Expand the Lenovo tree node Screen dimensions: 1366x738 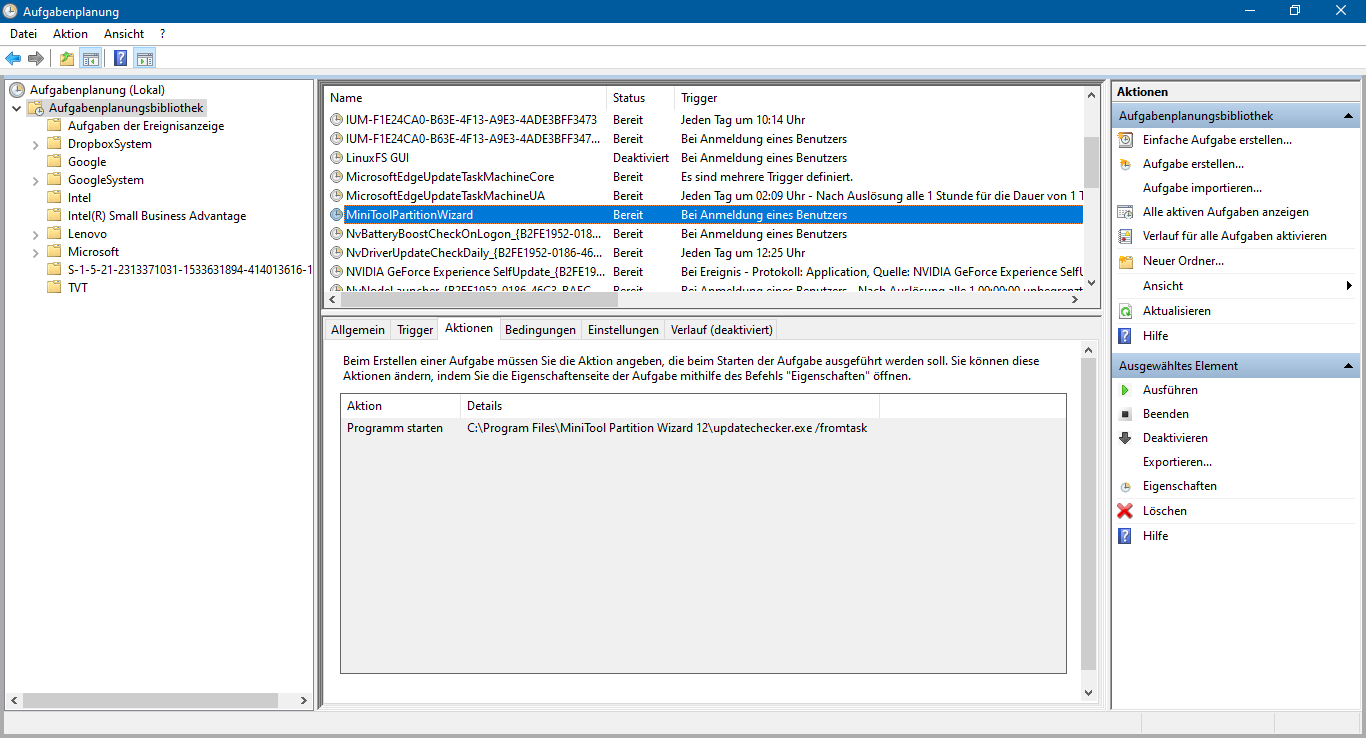coord(36,234)
